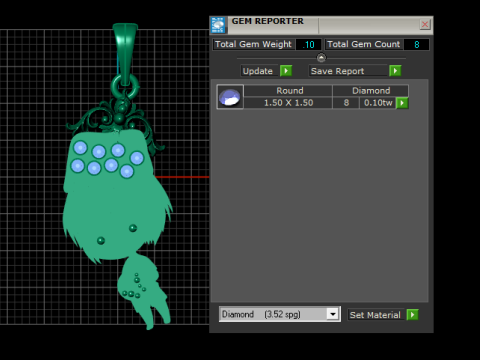
Task: Click the Total Gem Count label
Action: (364, 44)
